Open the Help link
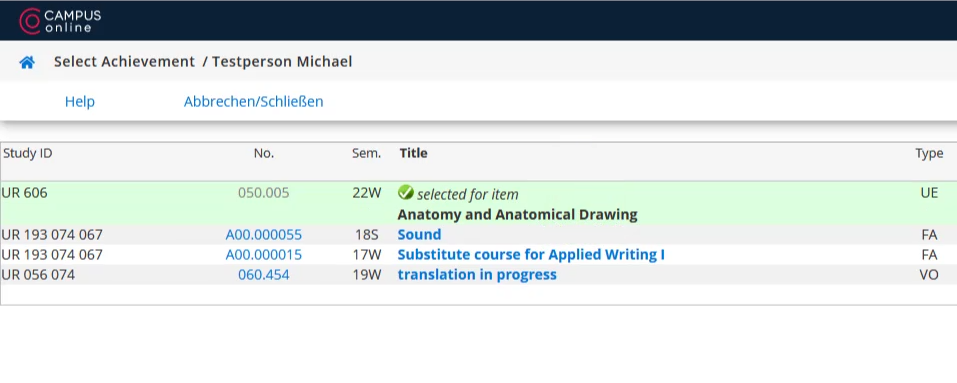Screen dimensions: 957x383 pos(79,102)
